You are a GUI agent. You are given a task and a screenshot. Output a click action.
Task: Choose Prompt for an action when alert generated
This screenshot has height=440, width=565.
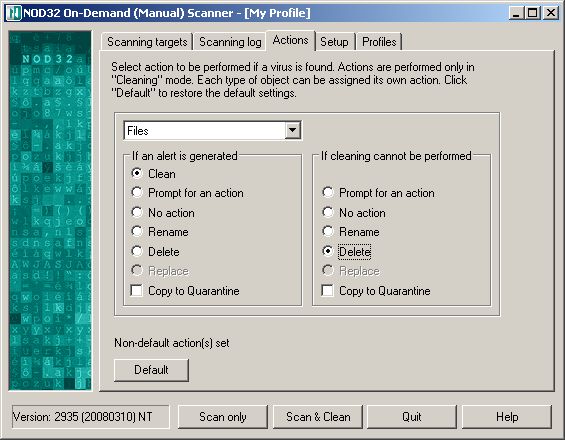(187, 193)
